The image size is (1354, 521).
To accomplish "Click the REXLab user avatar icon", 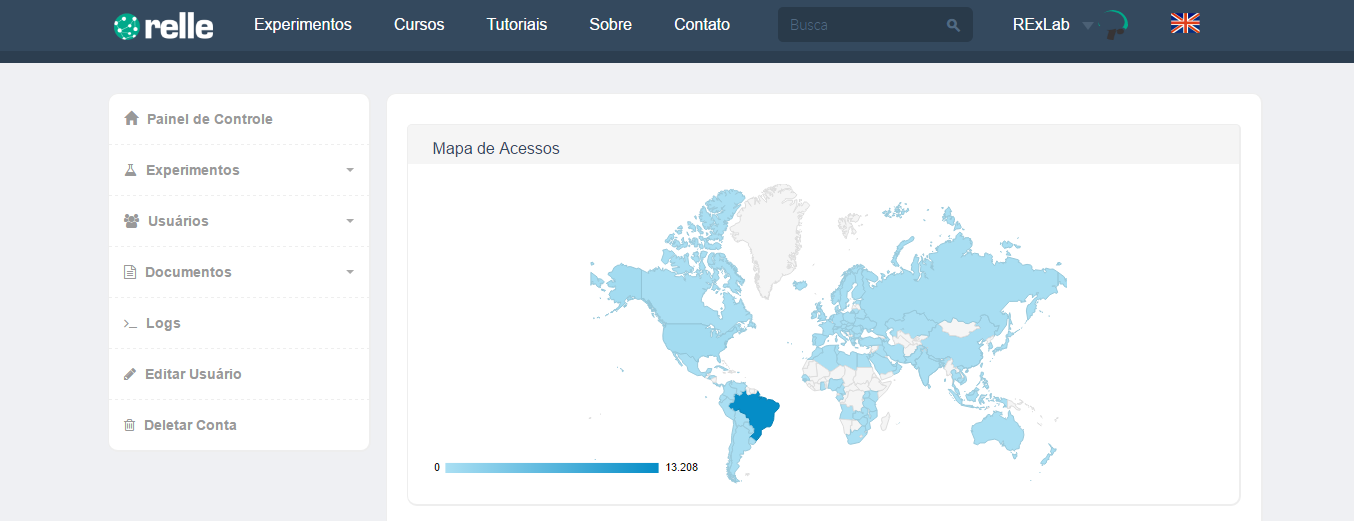I will point(1116,26).
